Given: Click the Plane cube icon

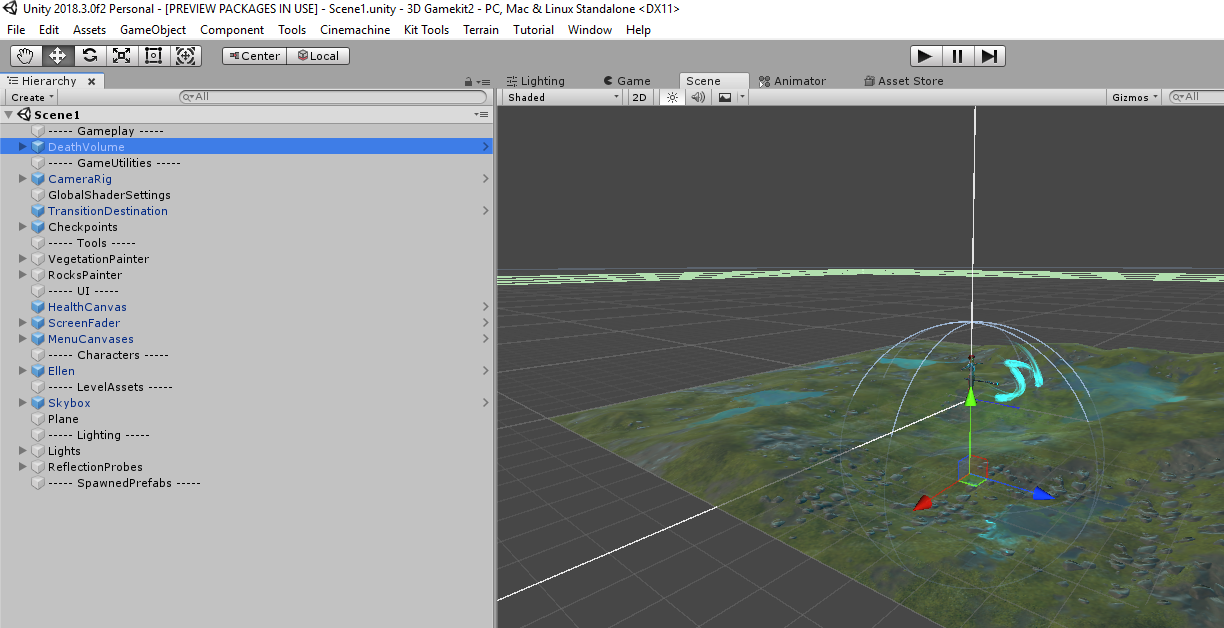Looking at the screenshot, I should click(x=38, y=419).
